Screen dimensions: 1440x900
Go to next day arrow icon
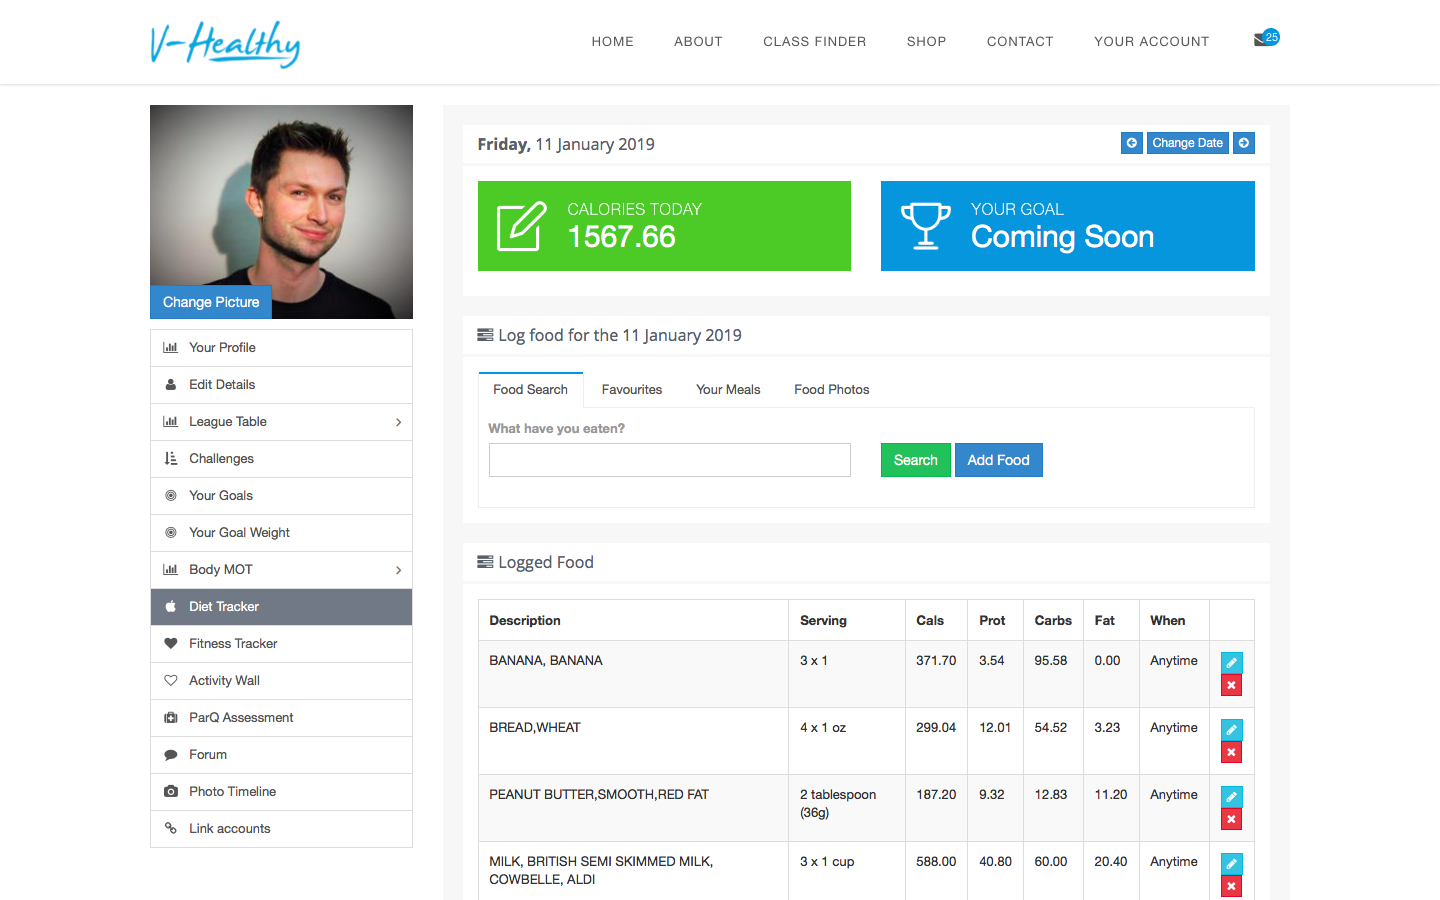coord(1244,143)
